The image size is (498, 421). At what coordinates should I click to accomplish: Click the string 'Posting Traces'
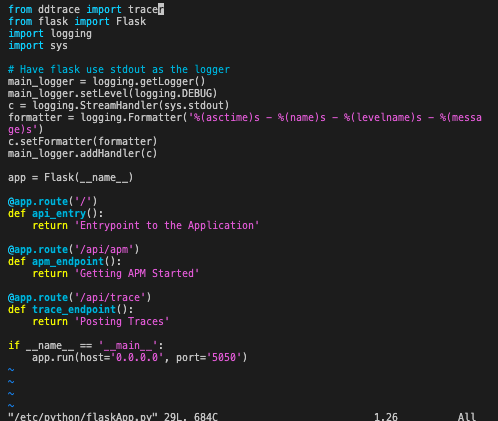[122, 321]
